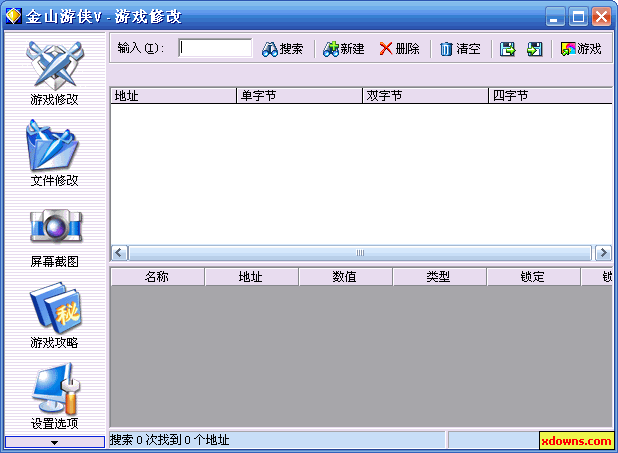Open the 屏幕截图 camera sidebar icon

coord(55,238)
